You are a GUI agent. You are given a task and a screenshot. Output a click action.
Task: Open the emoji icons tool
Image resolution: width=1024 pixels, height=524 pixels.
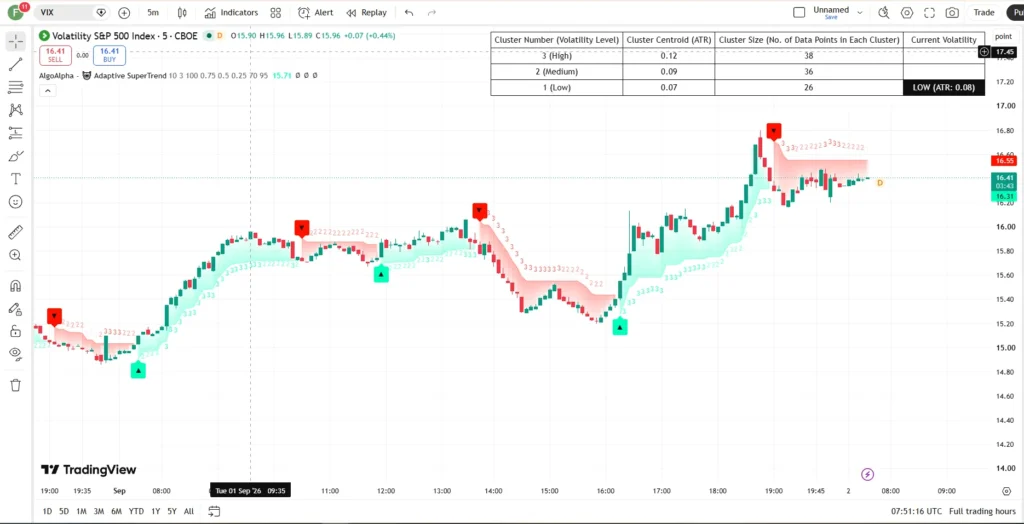(x=16, y=202)
